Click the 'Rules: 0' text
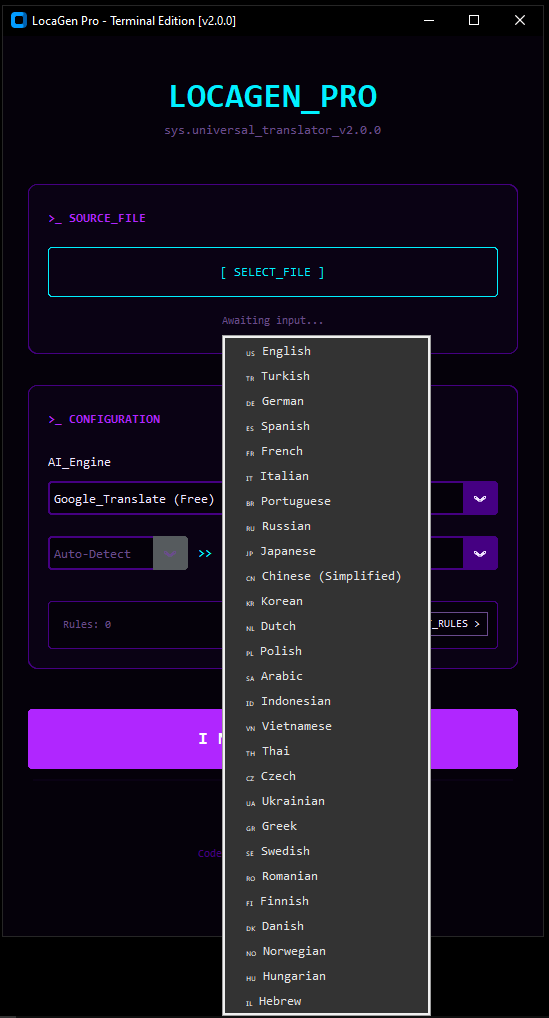The height and width of the screenshot is (1018, 549). coord(87,625)
